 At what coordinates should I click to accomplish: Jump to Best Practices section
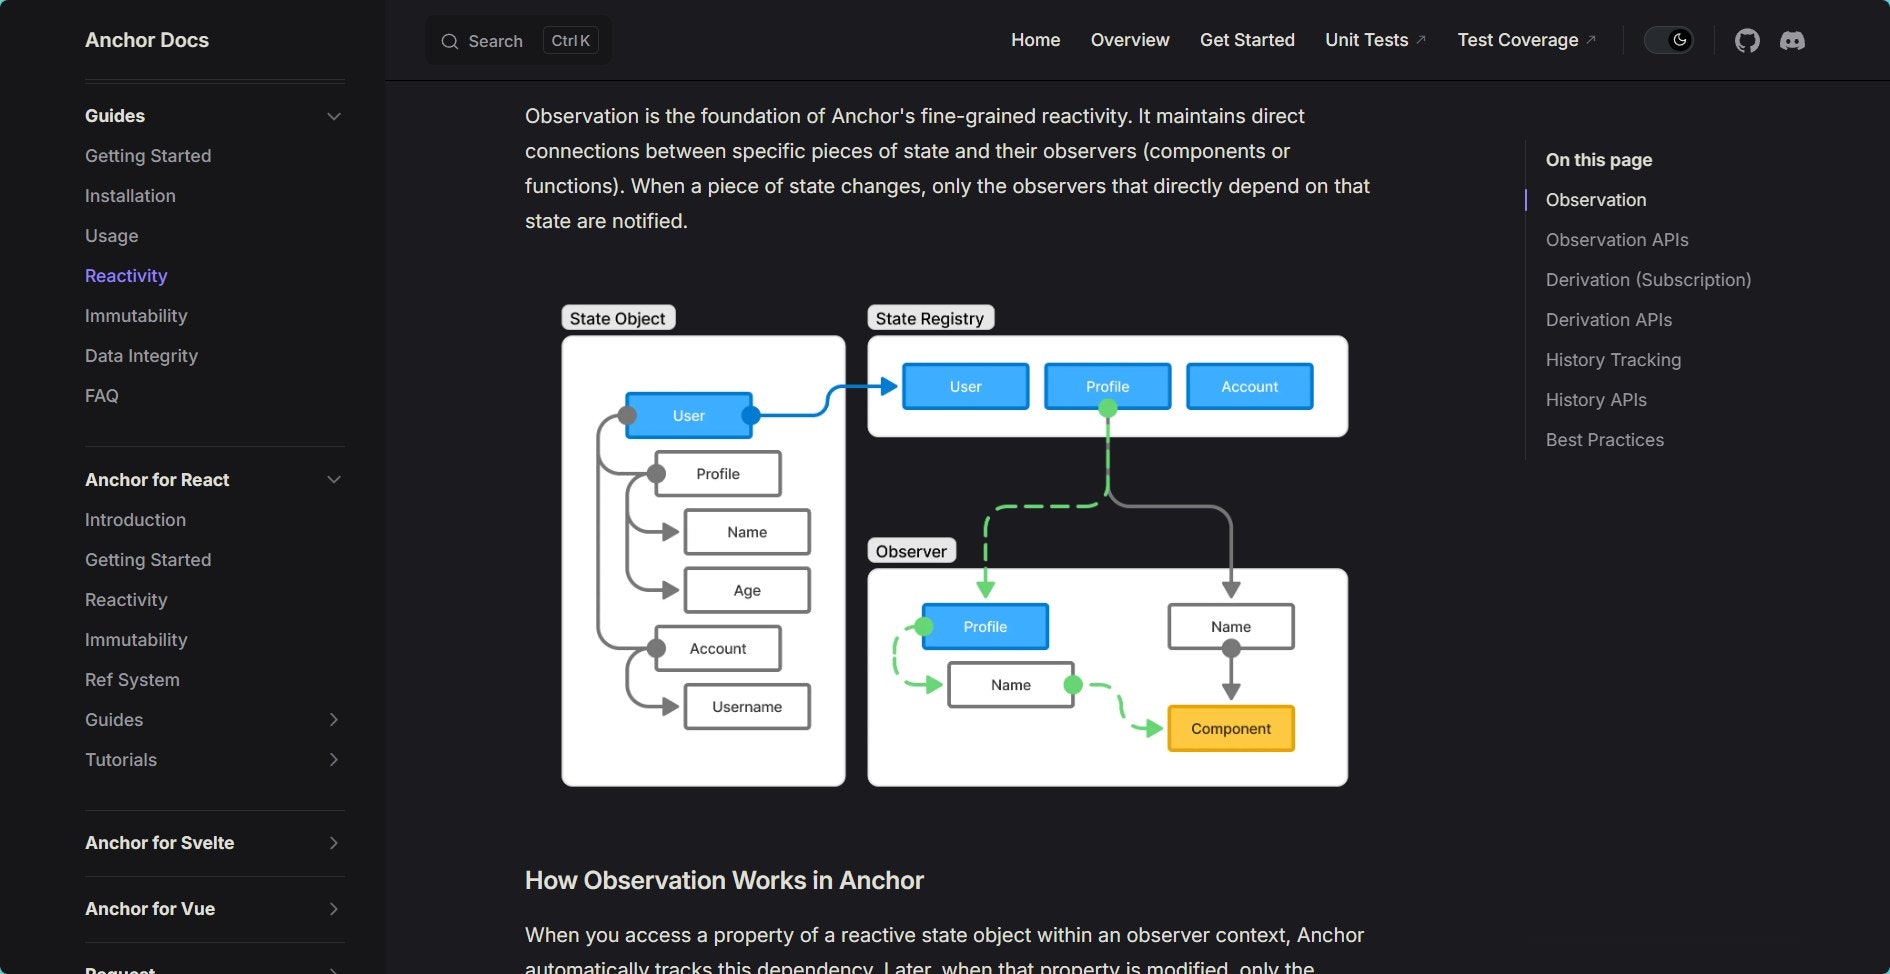(x=1605, y=440)
